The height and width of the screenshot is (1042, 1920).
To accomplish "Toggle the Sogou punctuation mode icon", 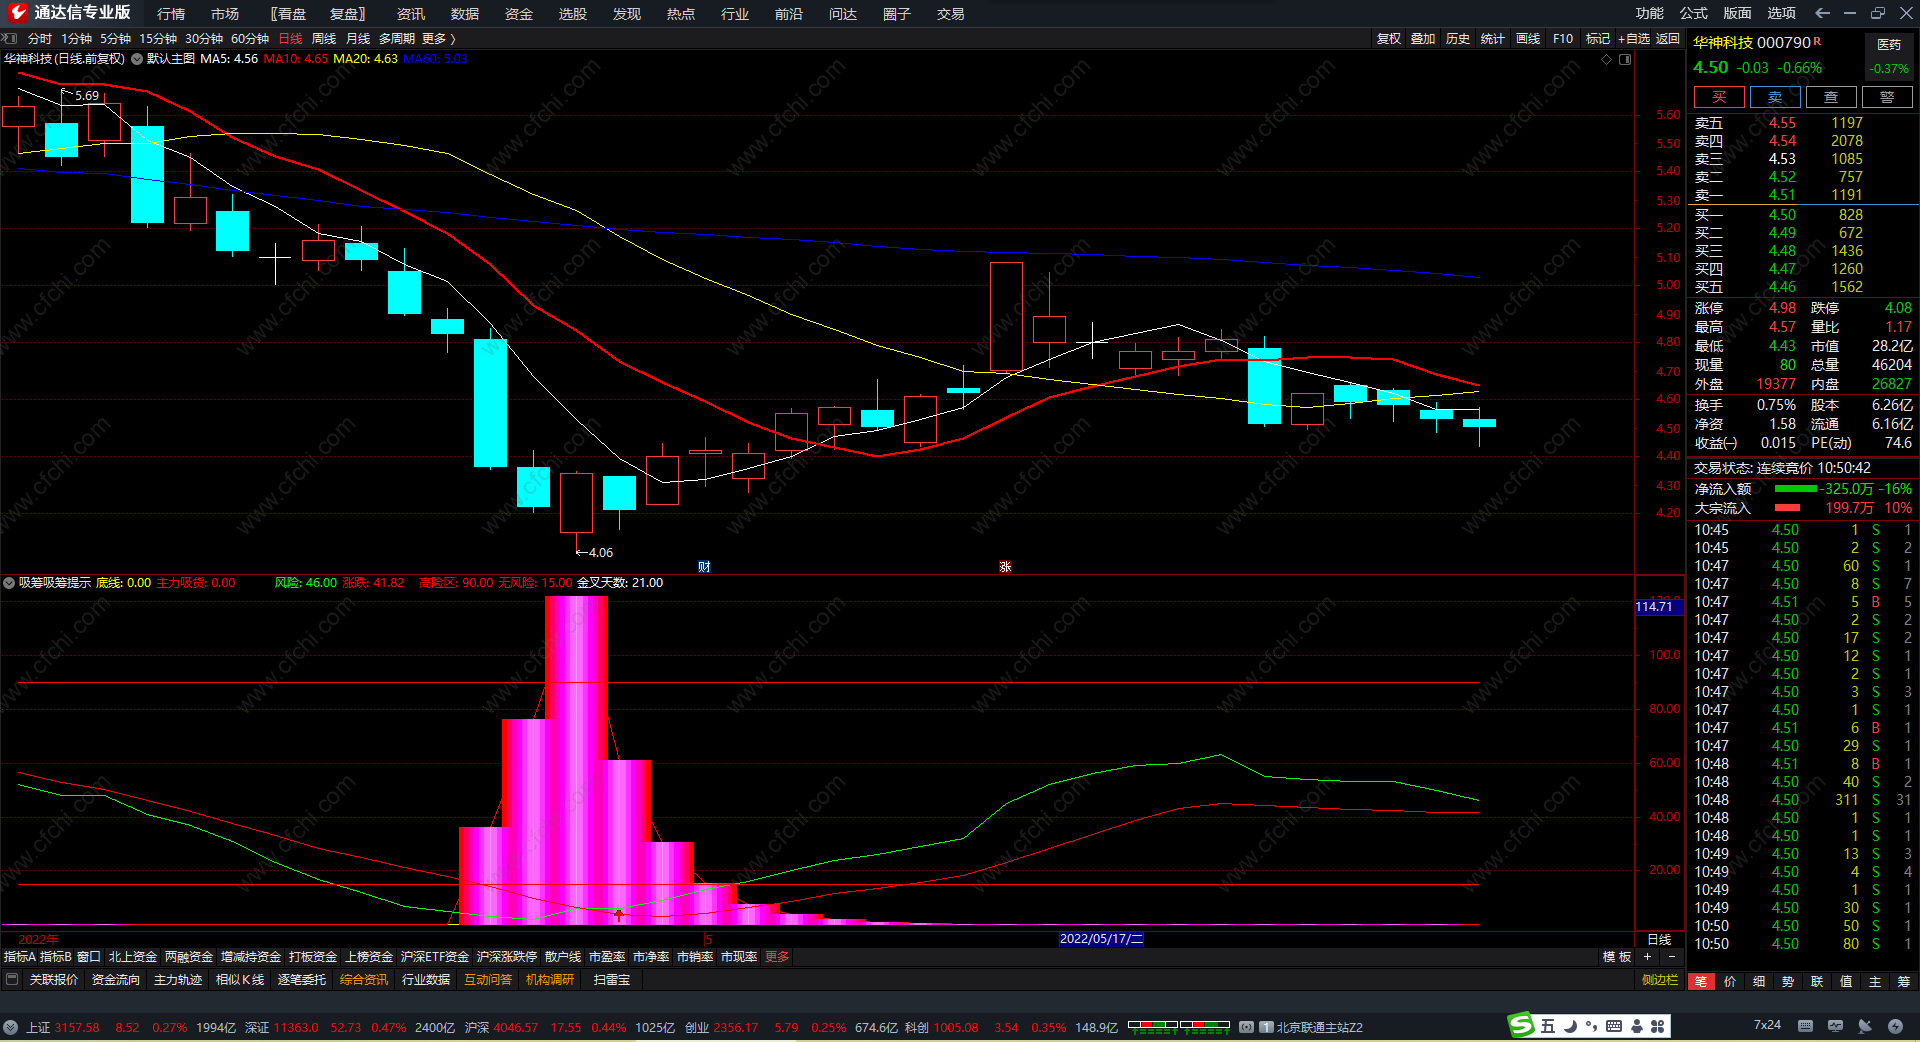I will click(x=1591, y=1026).
